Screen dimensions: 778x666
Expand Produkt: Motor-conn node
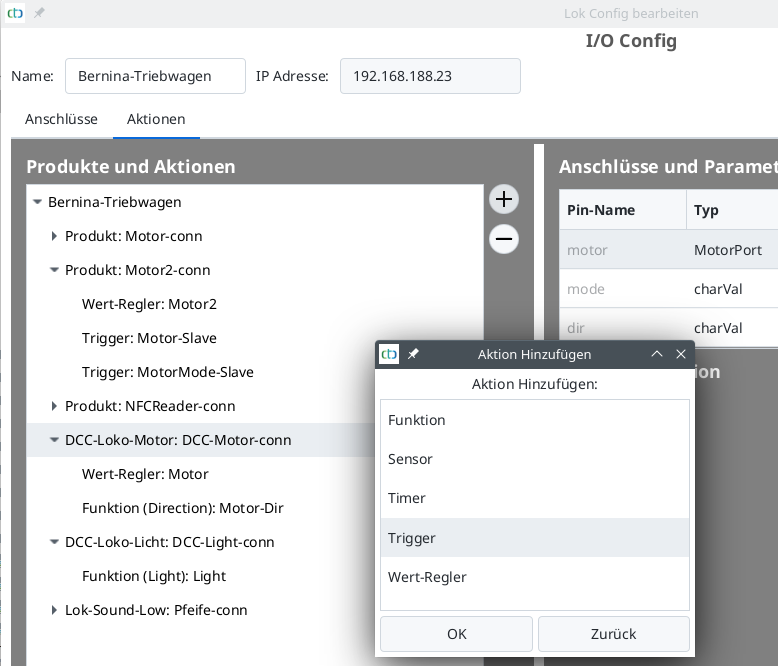pyautogui.click(x=54, y=236)
